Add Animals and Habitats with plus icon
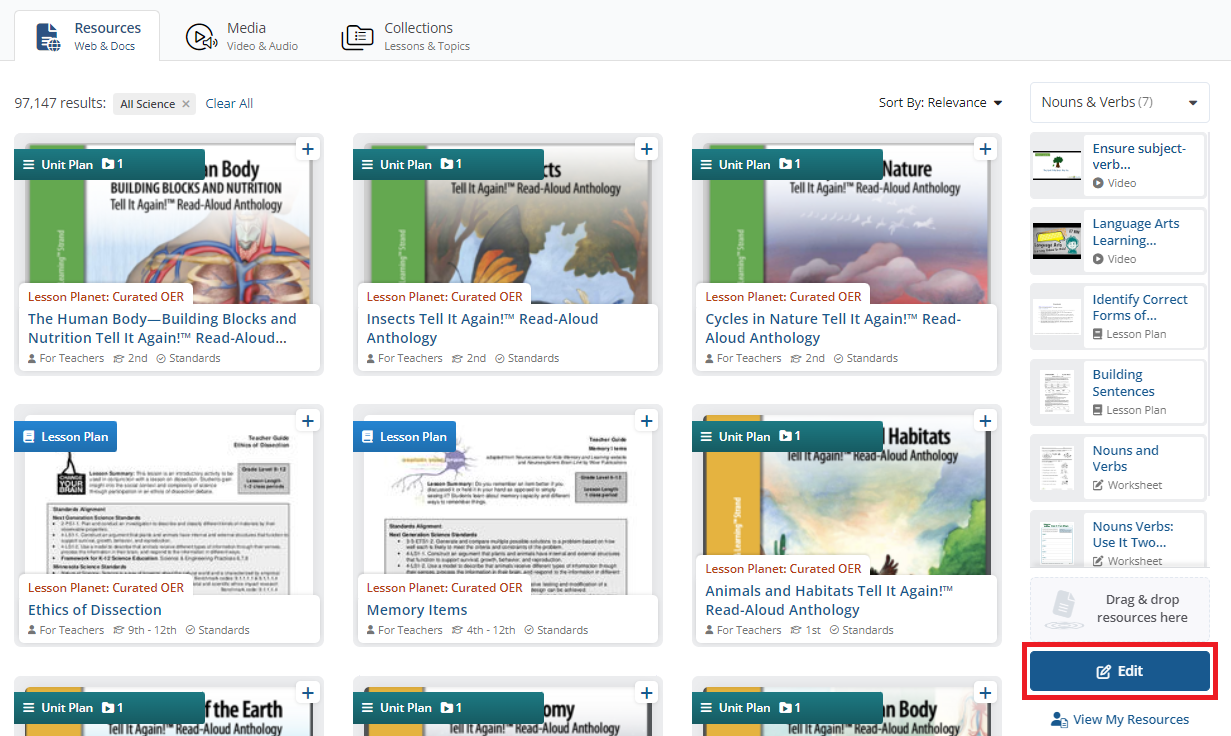Screen dimensions: 1231x736 tap(986, 421)
